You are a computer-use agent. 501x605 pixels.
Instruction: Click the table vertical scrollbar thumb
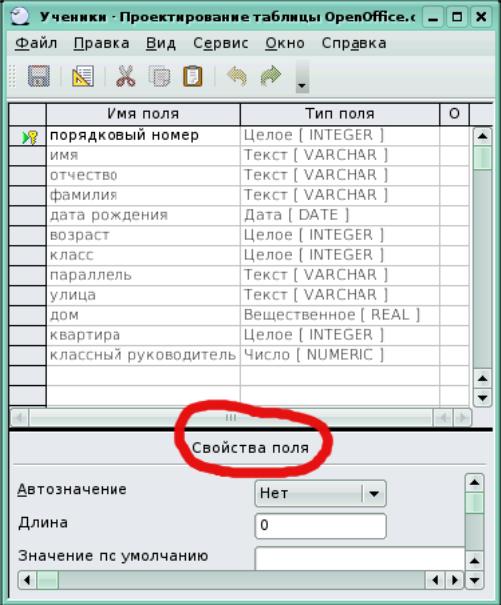click(x=482, y=157)
